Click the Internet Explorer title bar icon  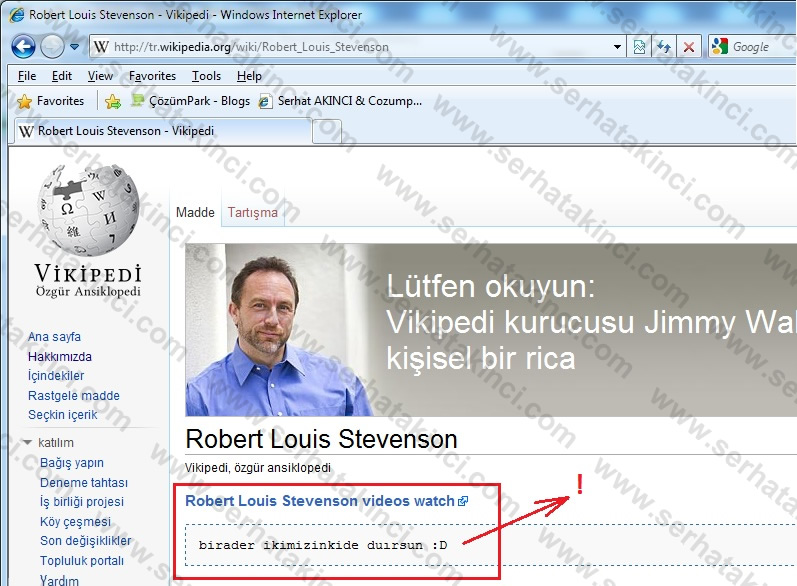coord(16,14)
